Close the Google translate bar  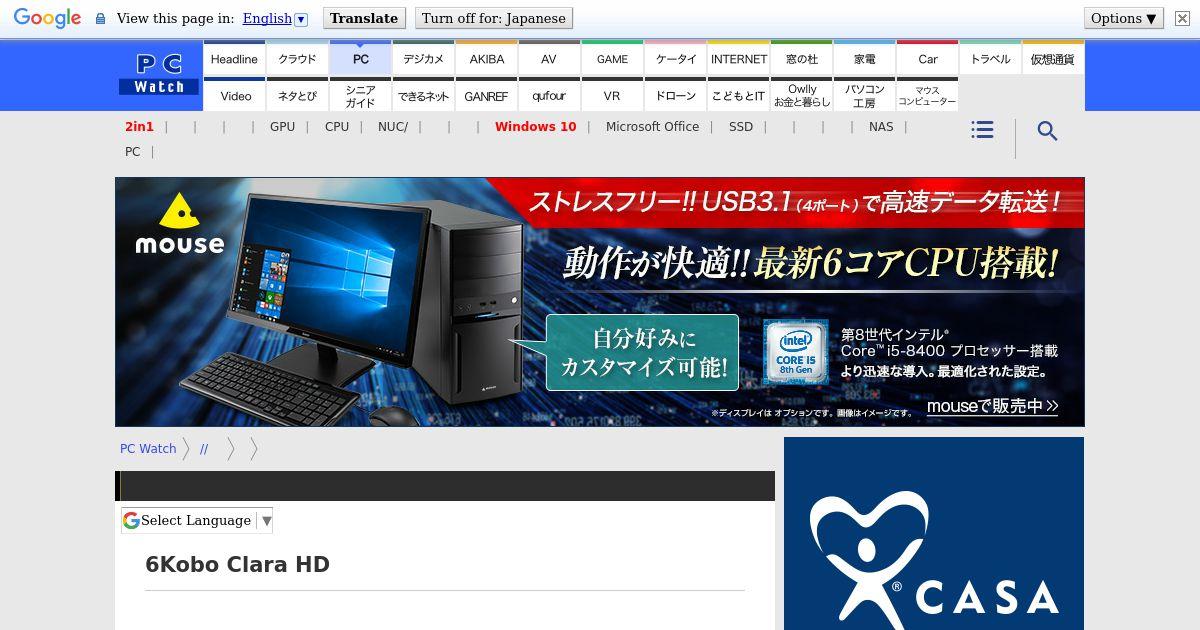1182,18
